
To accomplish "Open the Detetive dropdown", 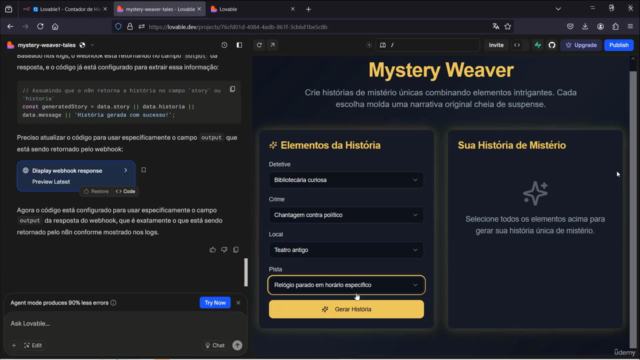I will click(346, 180).
